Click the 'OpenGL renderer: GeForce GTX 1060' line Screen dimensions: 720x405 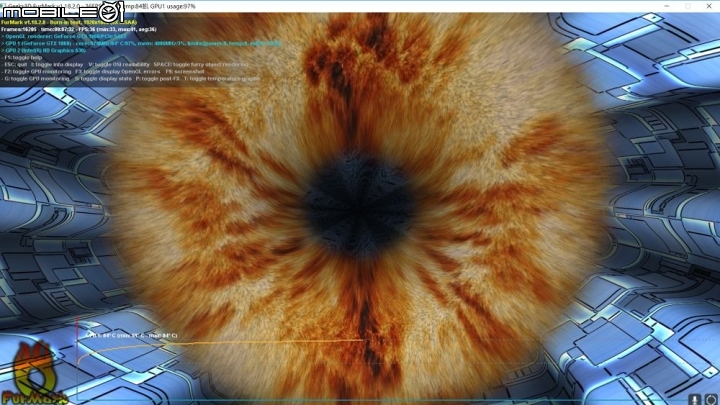click(64, 36)
